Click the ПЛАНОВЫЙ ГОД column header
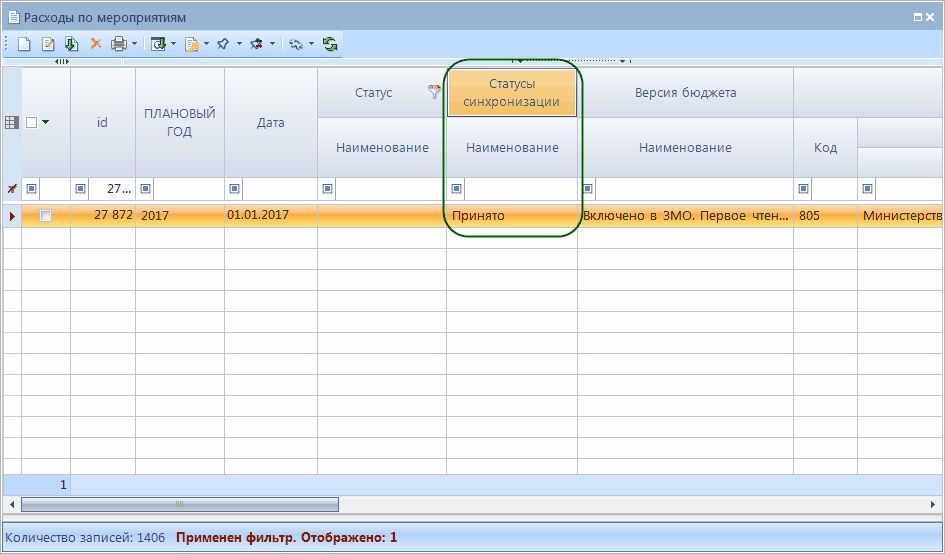Viewport: 945px width, 554px height. tap(180, 122)
